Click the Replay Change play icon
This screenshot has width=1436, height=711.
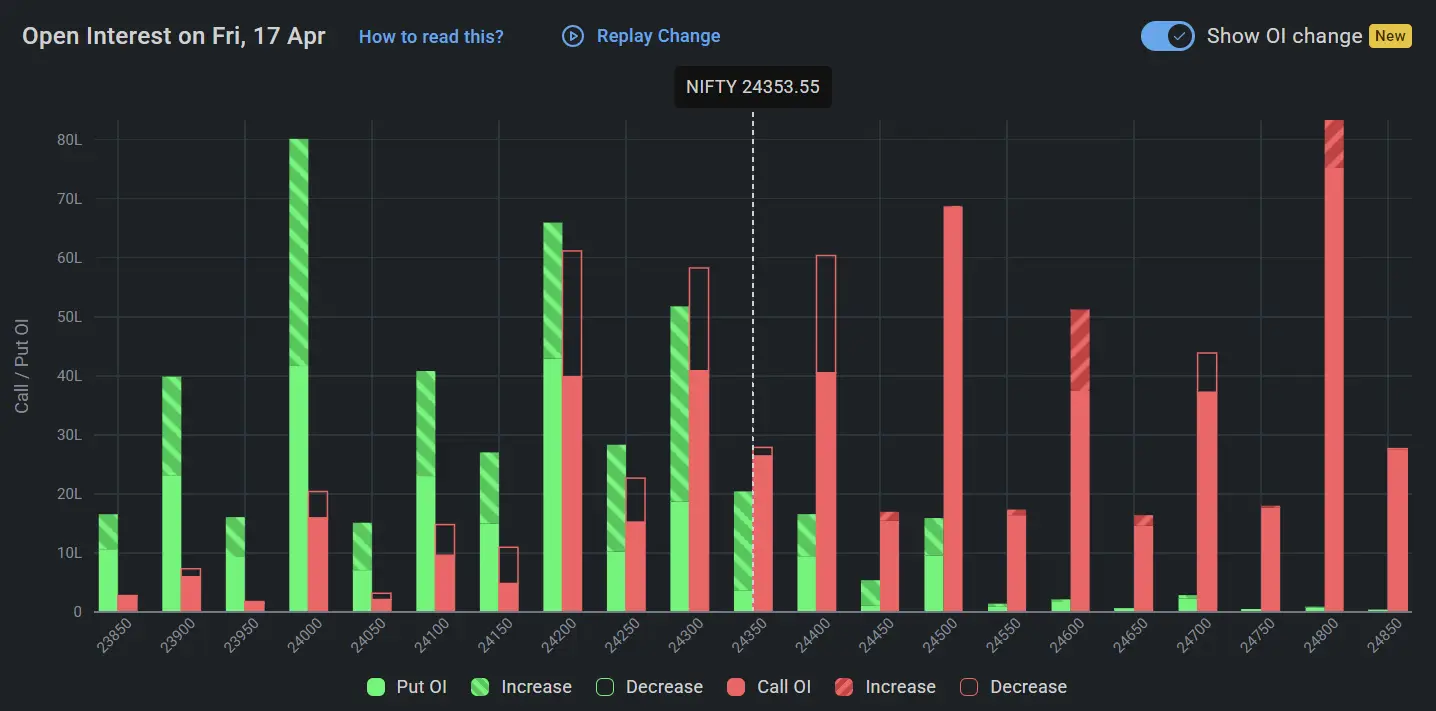click(x=573, y=36)
